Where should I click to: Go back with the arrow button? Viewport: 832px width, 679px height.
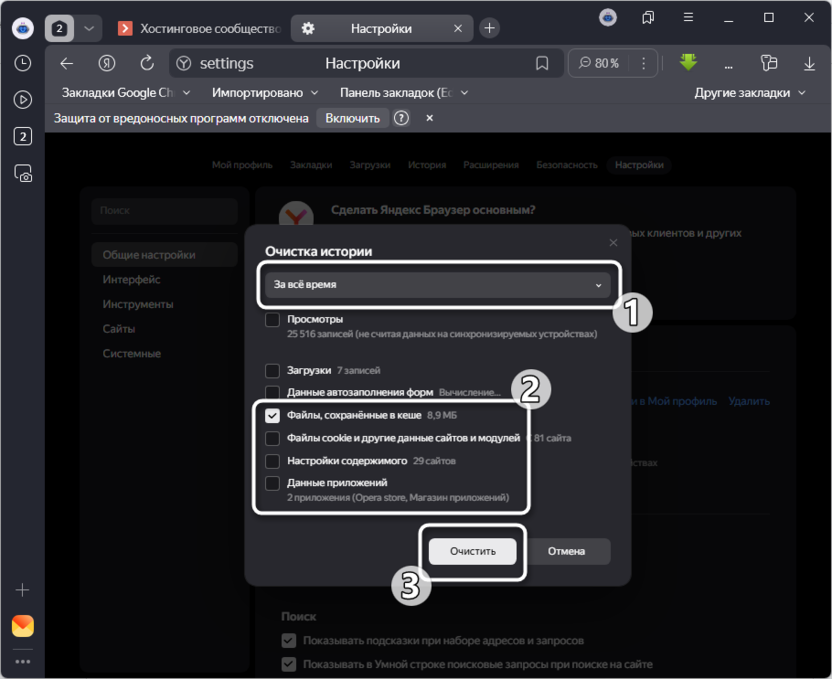point(67,64)
